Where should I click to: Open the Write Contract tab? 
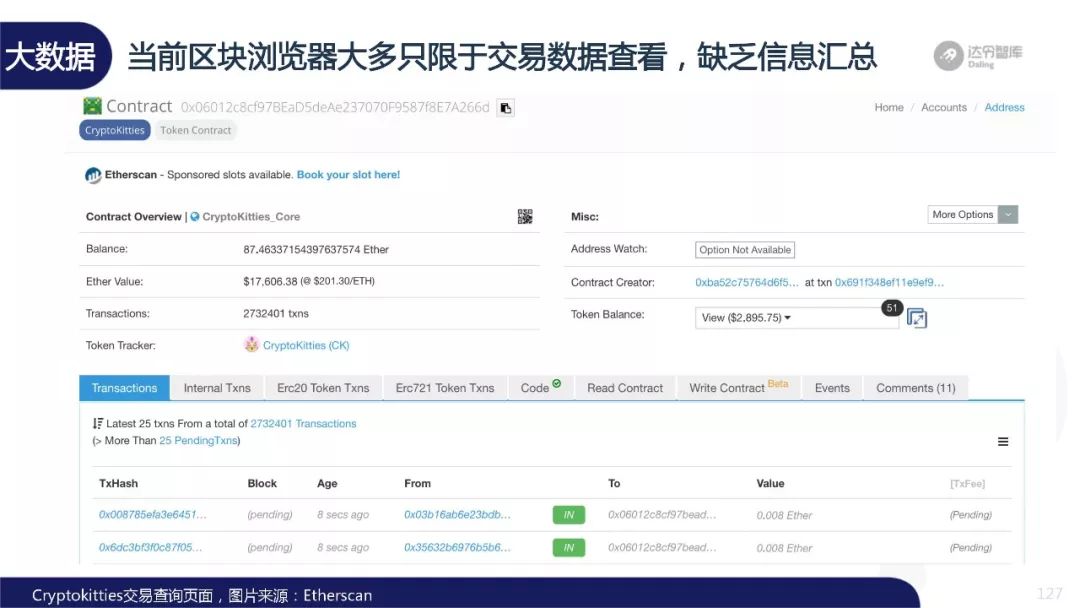pos(739,388)
